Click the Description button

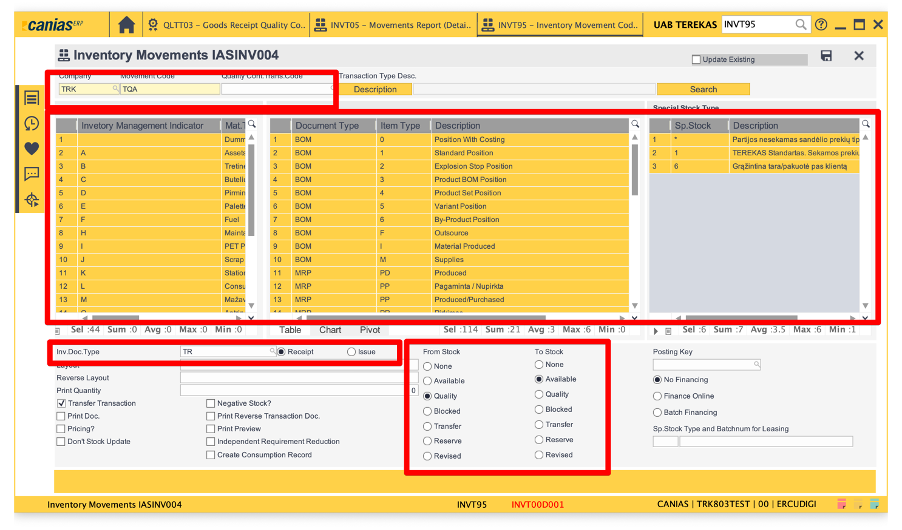375,89
